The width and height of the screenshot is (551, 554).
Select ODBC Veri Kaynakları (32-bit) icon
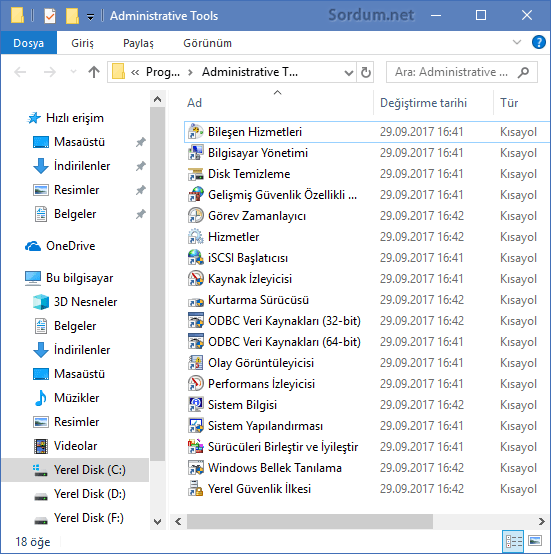[x=195, y=320]
